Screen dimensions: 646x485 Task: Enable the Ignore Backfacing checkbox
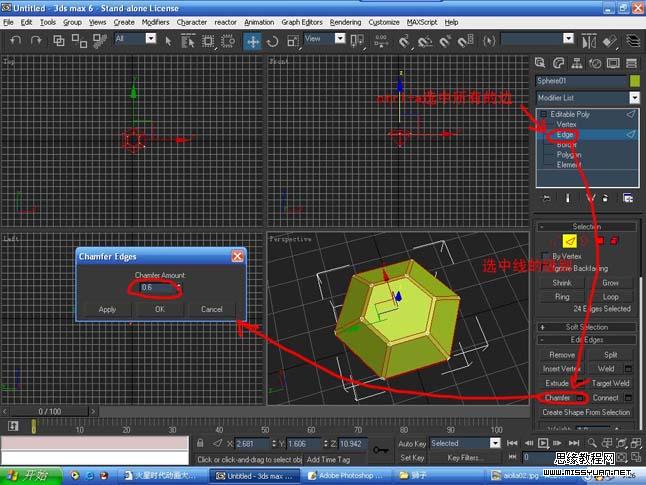point(545,268)
